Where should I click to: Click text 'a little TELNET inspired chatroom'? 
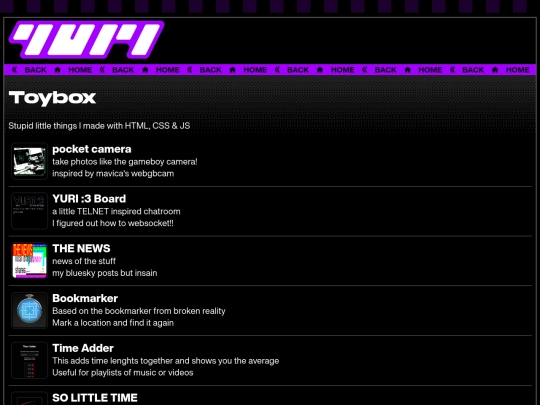[116, 211]
